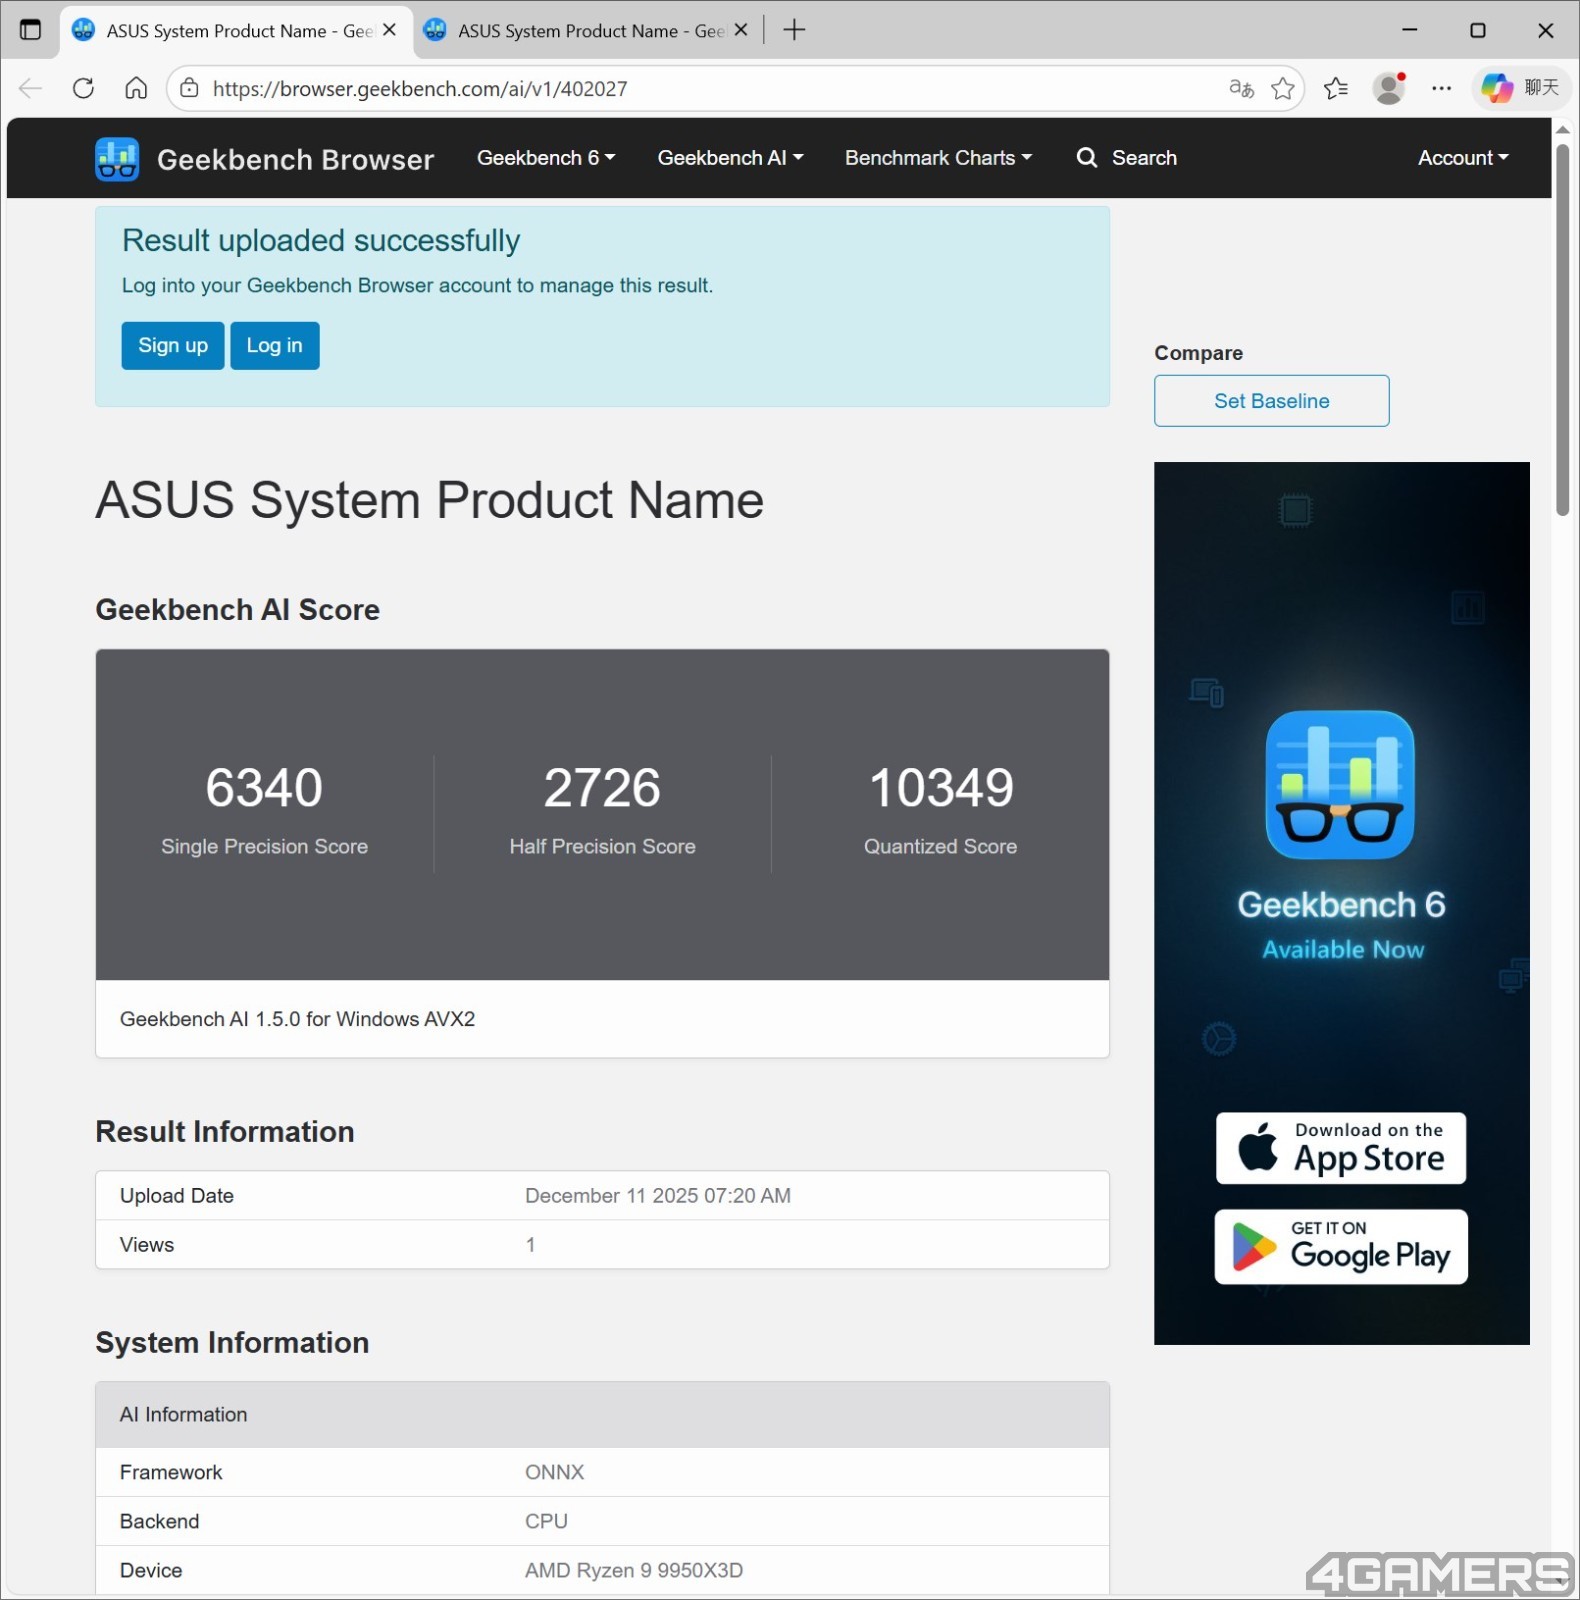This screenshot has height=1600, width=1580.
Task: Expand the Geekbench 6 dropdown
Action: point(546,158)
